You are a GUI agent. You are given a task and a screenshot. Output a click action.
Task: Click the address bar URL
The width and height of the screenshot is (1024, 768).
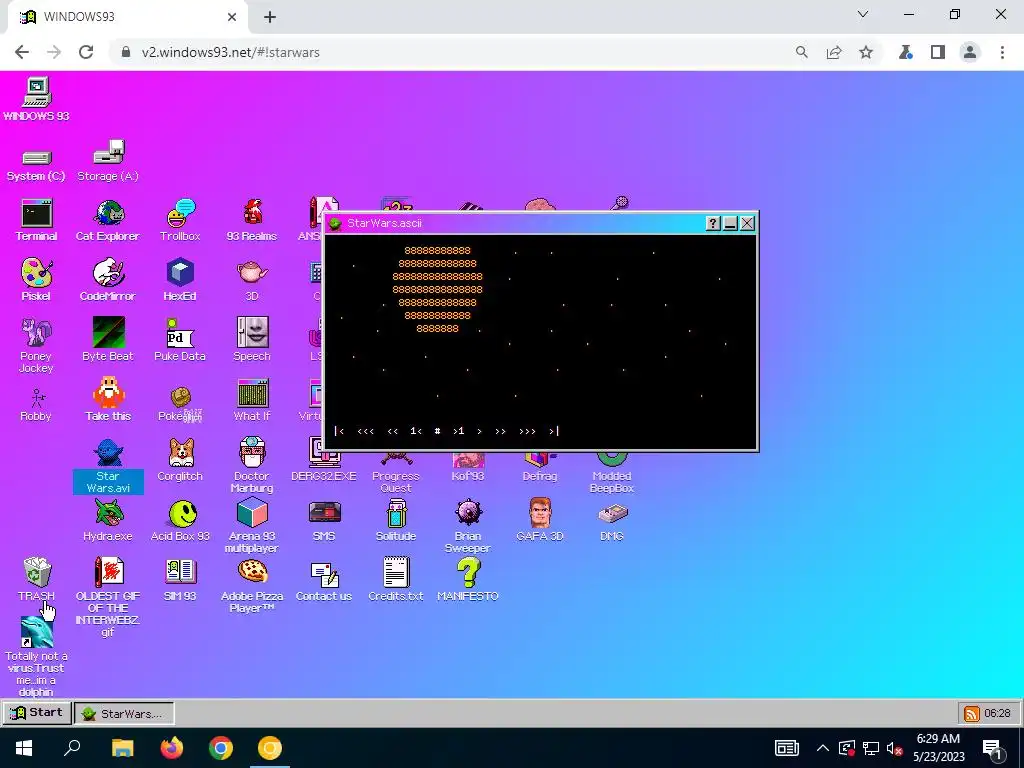[231, 52]
